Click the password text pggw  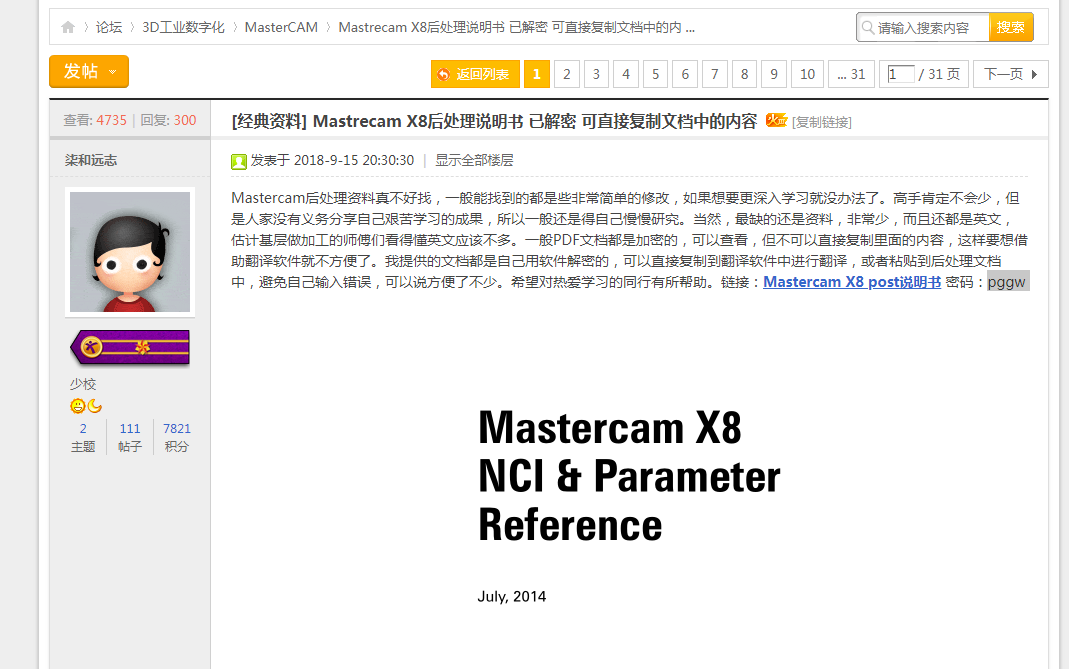1006,282
